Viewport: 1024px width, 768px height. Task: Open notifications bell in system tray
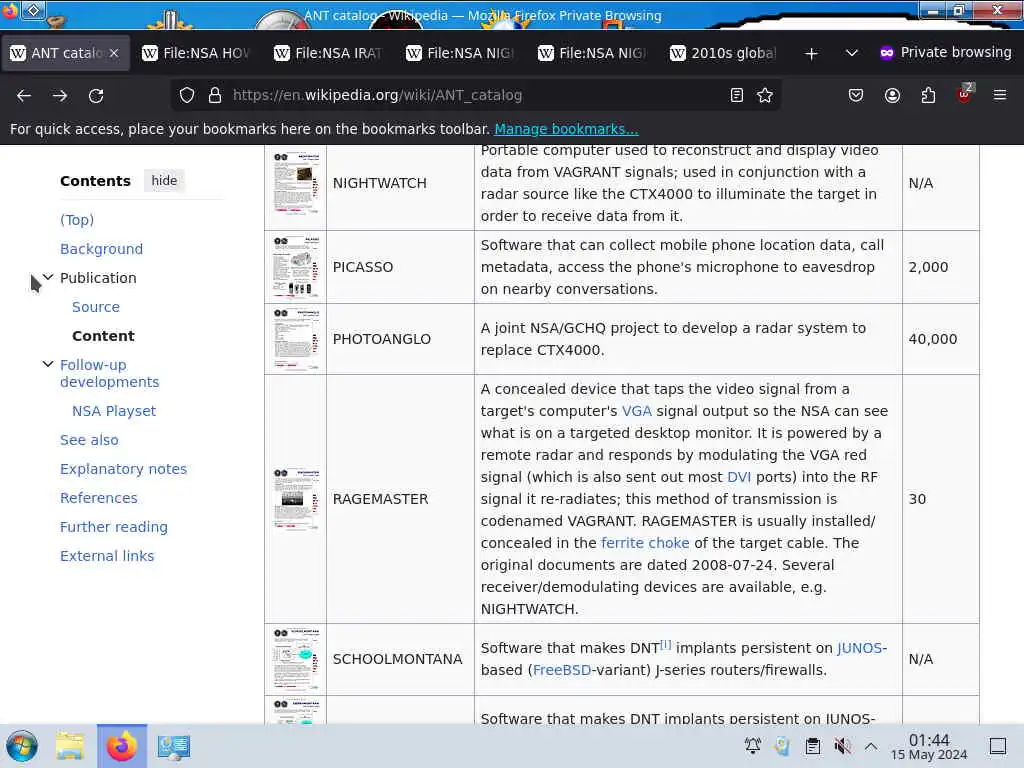pos(752,745)
